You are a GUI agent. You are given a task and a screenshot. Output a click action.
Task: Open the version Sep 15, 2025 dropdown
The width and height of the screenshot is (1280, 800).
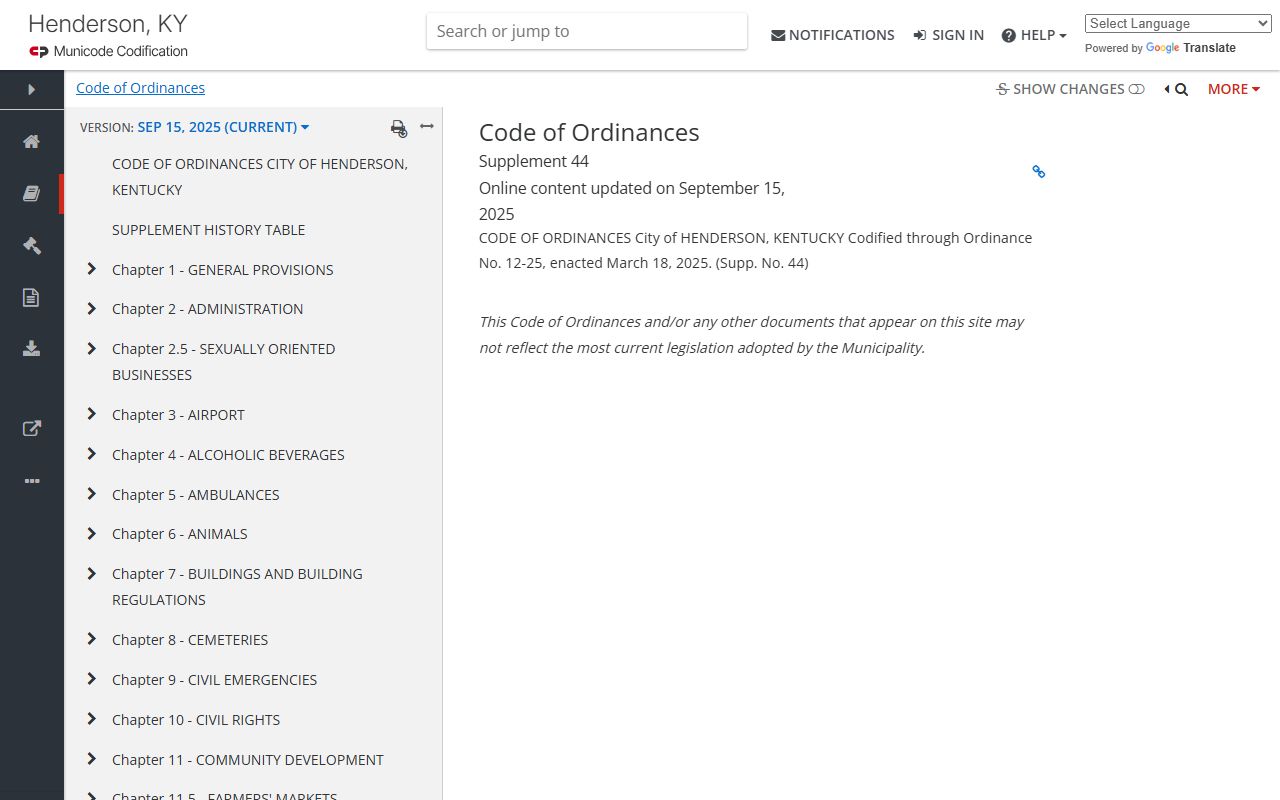tap(222, 127)
